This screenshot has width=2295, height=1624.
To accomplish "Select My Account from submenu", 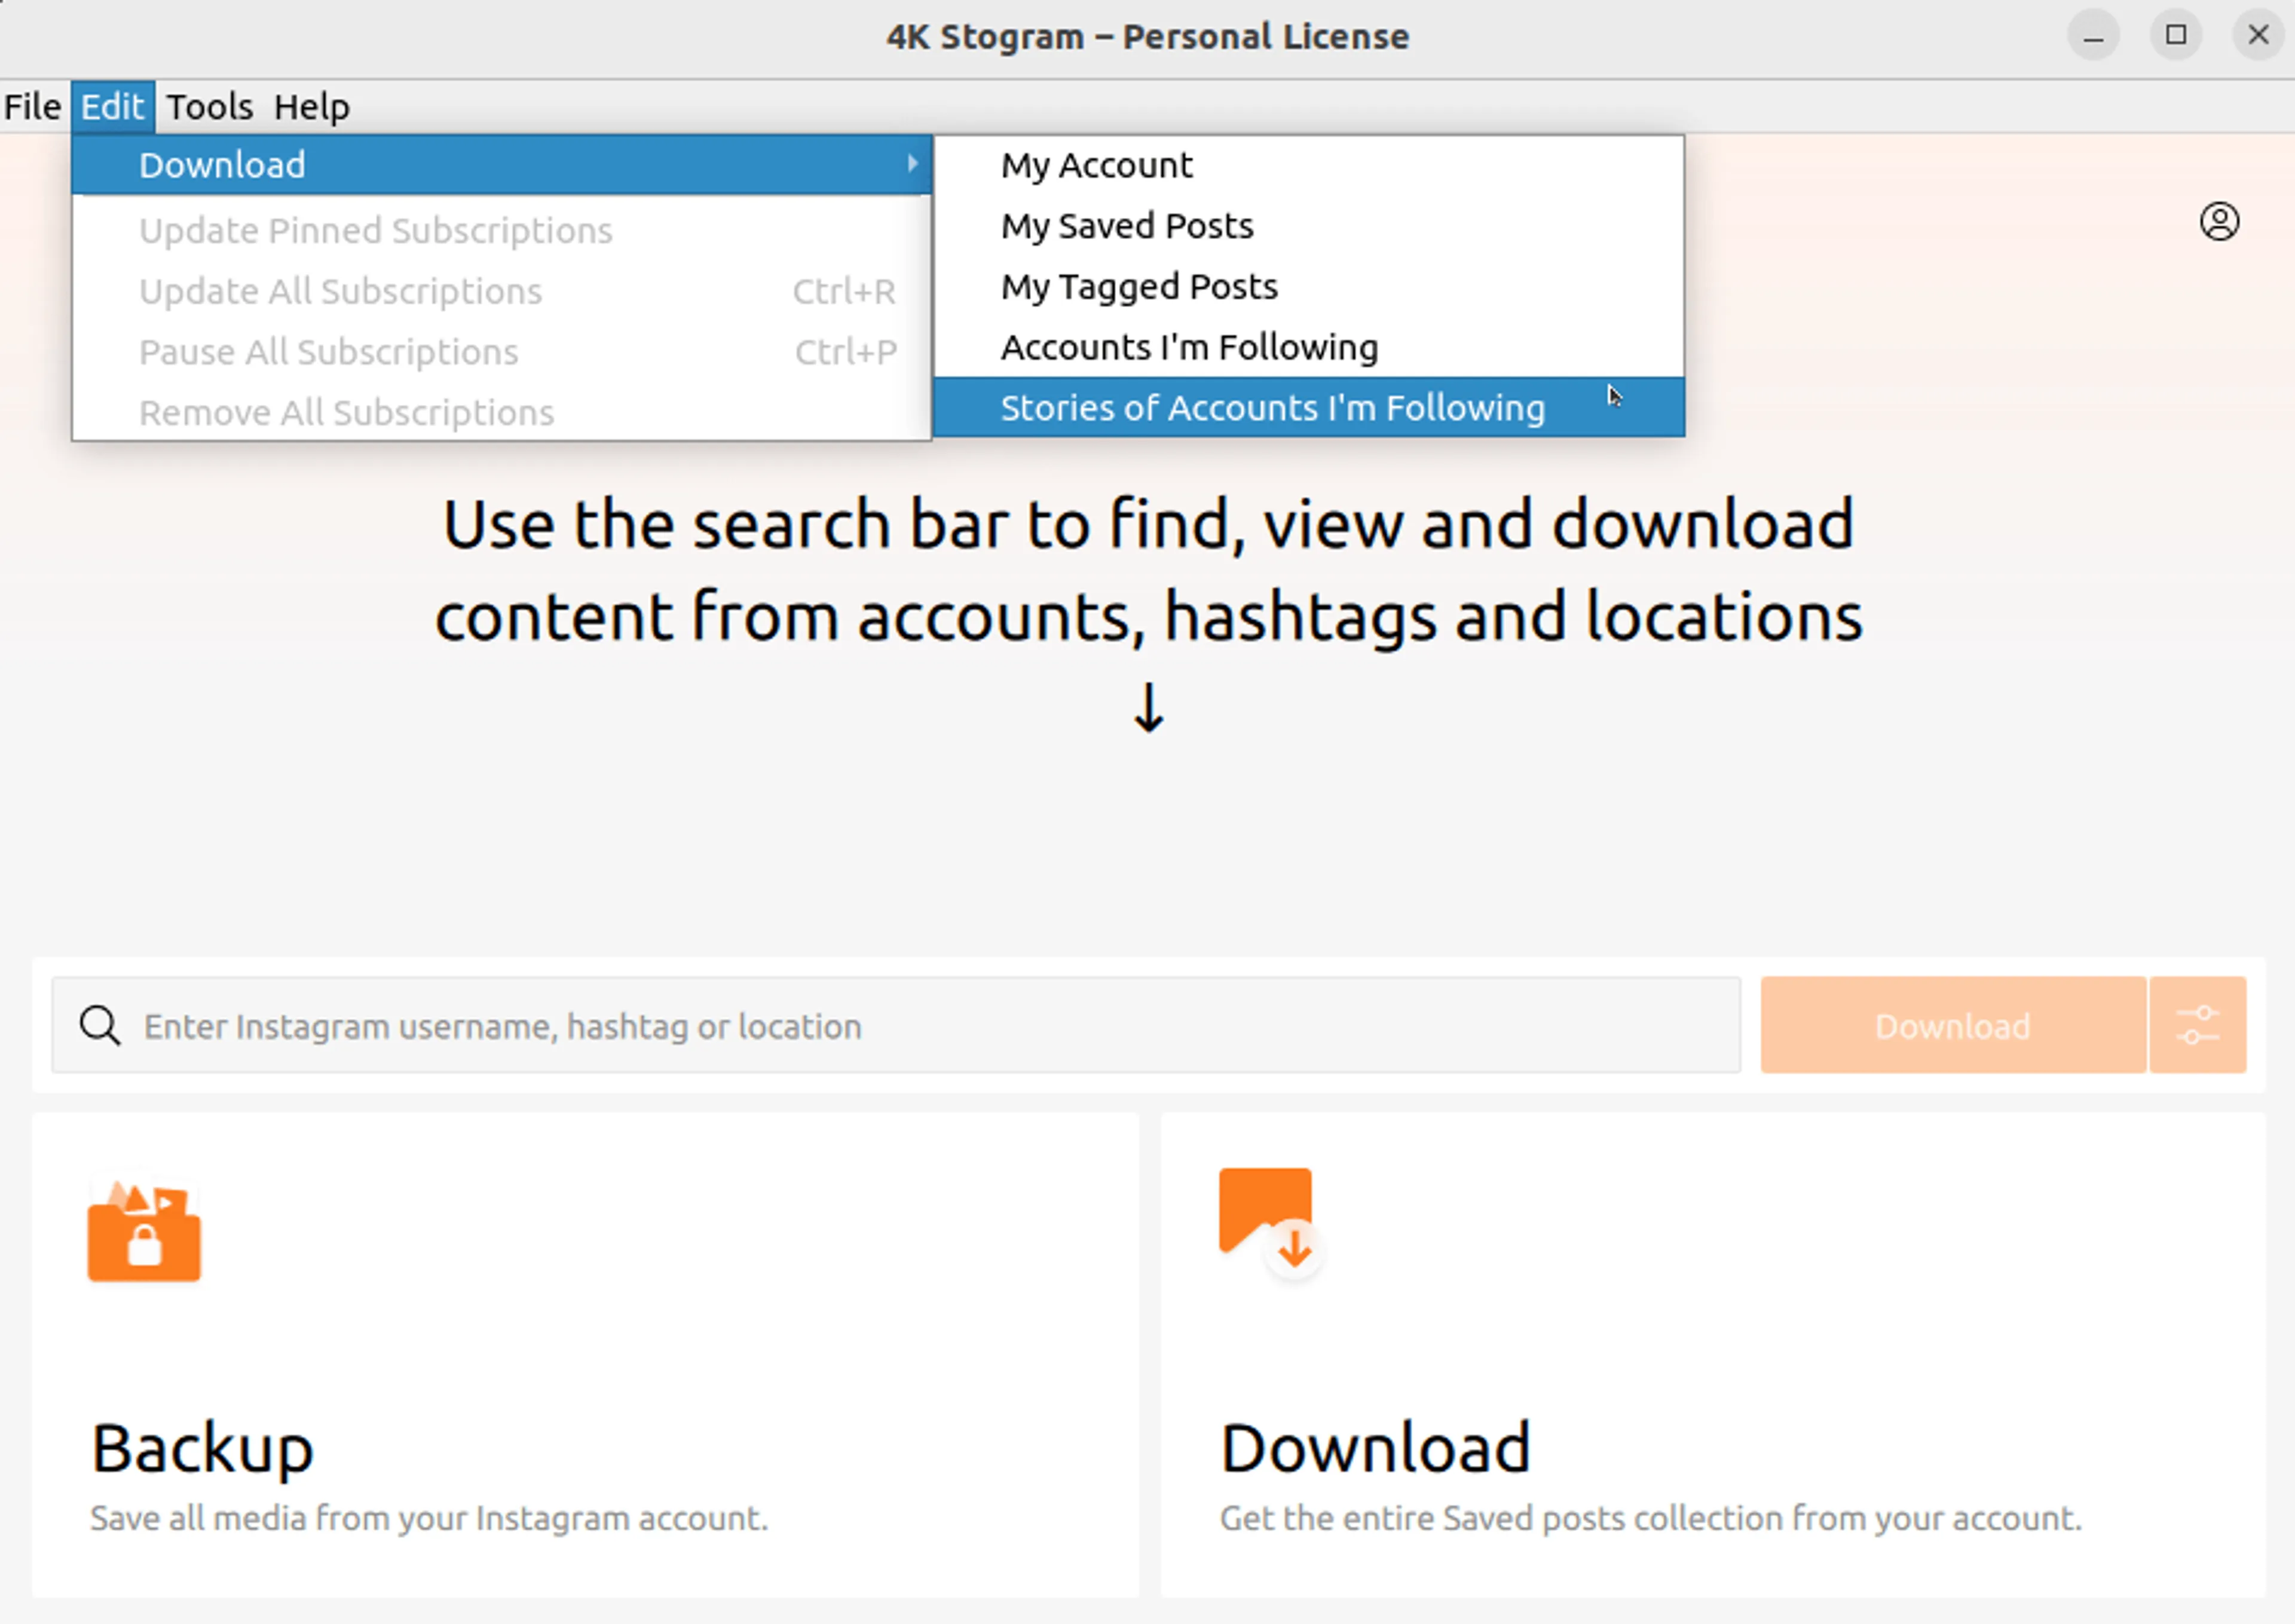I will (1096, 165).
